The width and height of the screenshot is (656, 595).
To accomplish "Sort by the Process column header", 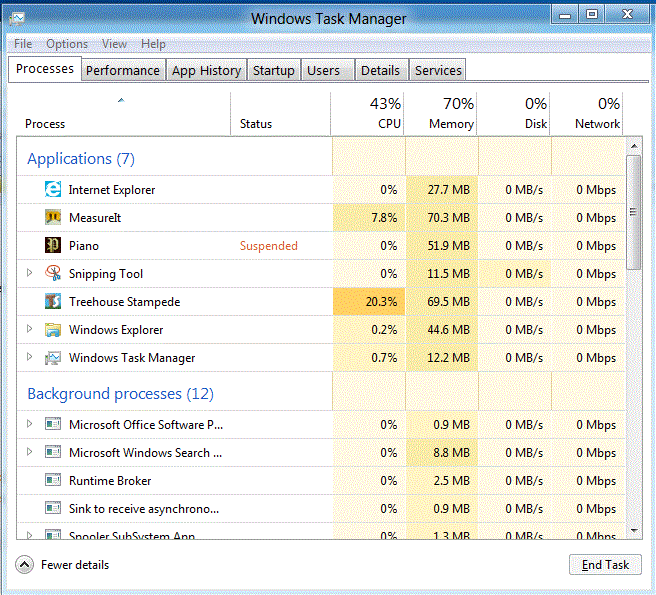I will point(123,114).
